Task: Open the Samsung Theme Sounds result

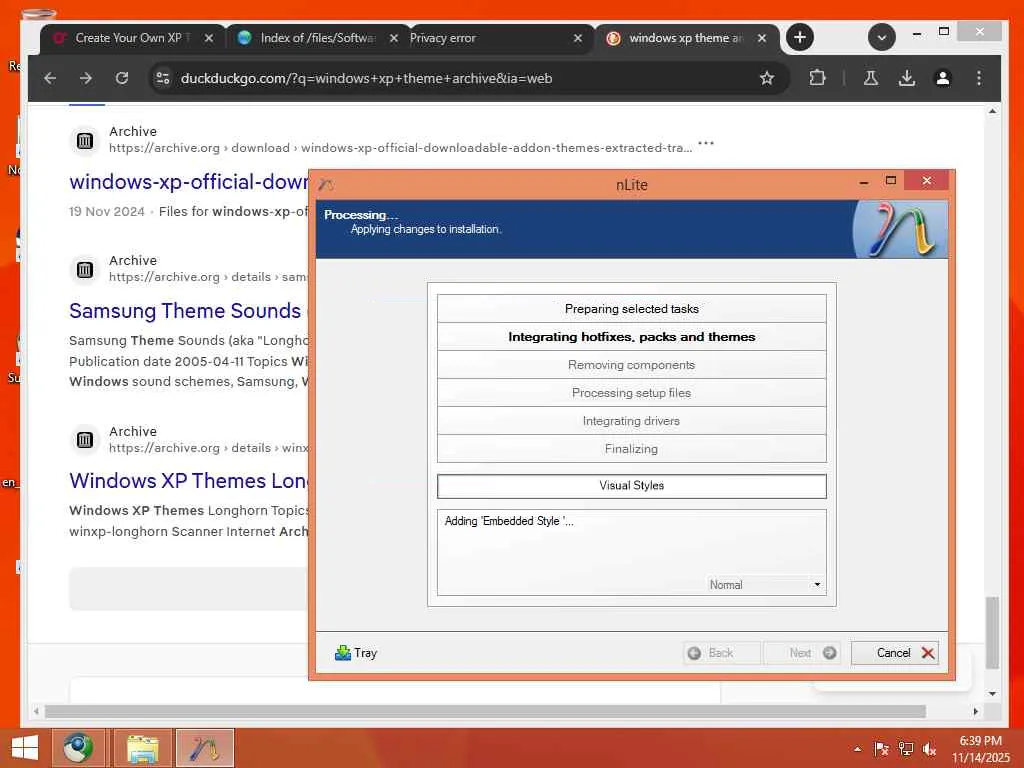Action: click(185, 311)
